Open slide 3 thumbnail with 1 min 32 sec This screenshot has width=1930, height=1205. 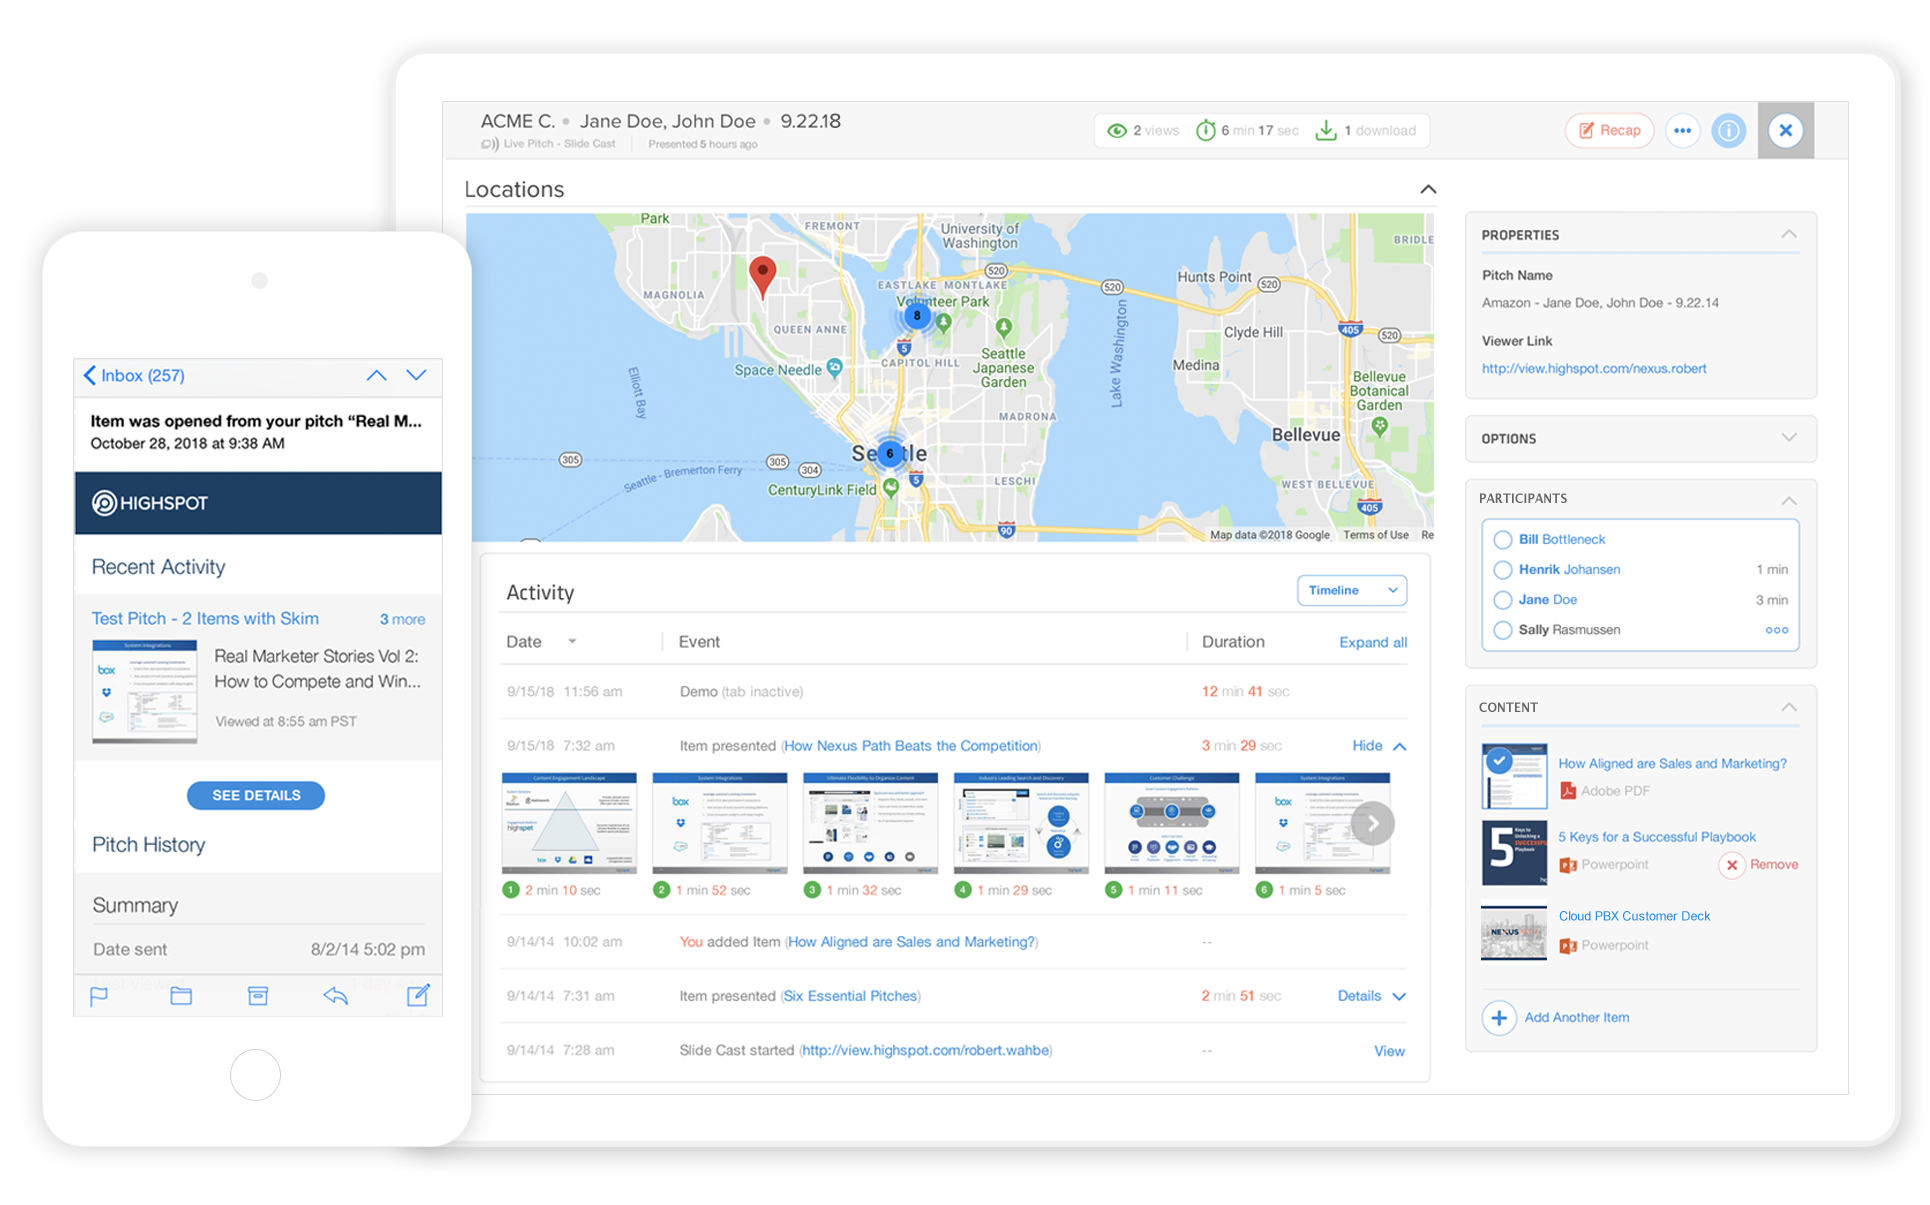pos(870,822)
